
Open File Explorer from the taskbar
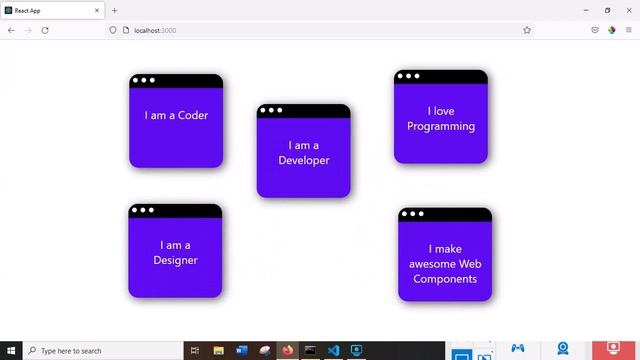[x=218, y=351]
